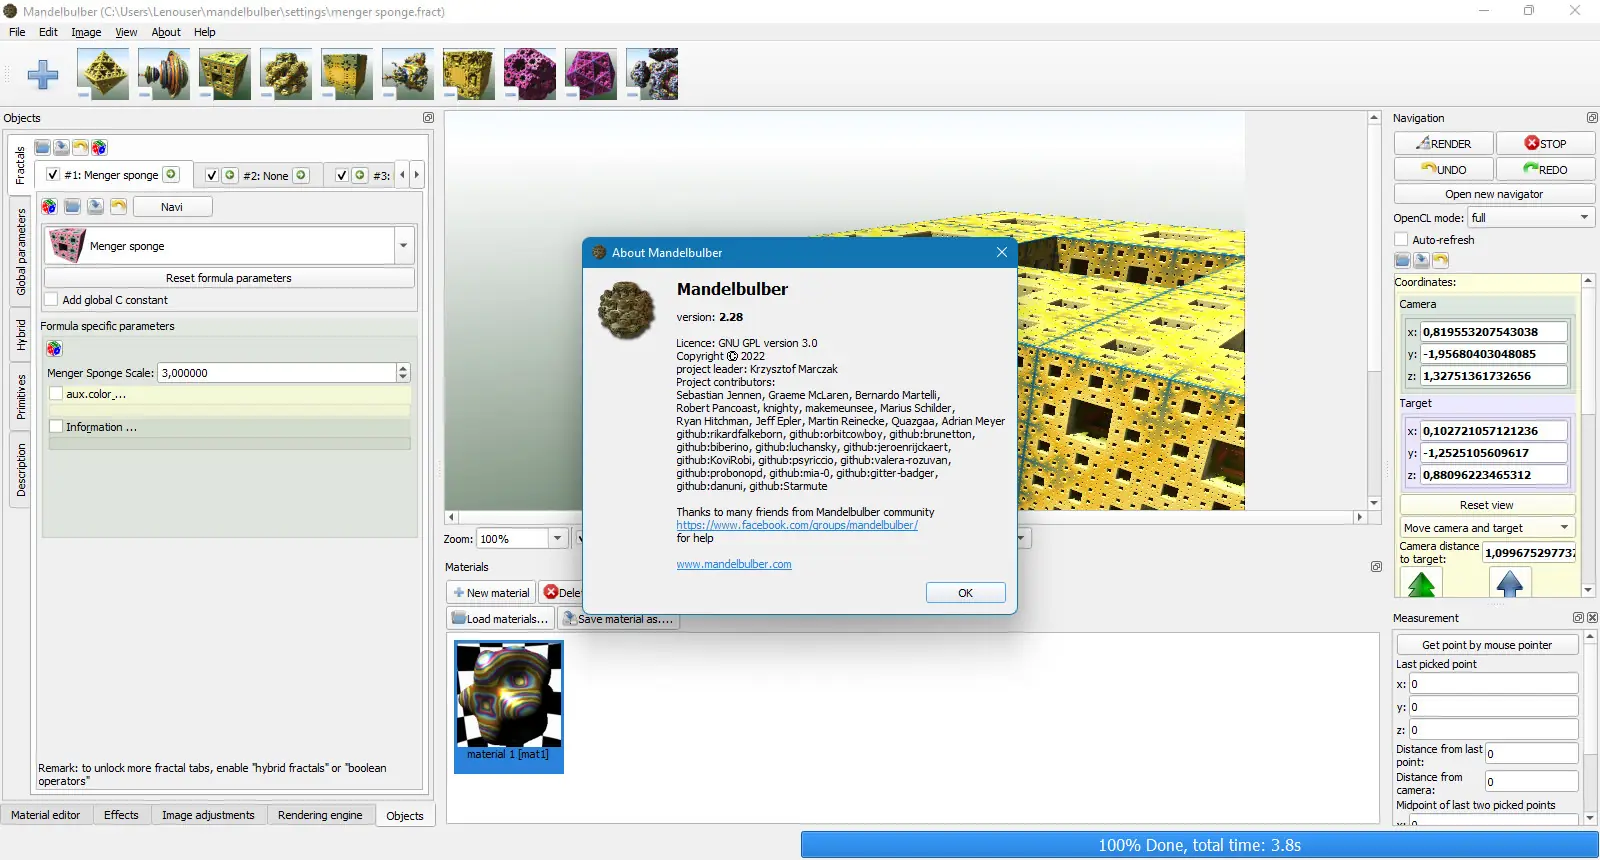Open the Facebook mandelbulber group link
This screenshot has height=860, width=1600.
(x=797, y=525)
